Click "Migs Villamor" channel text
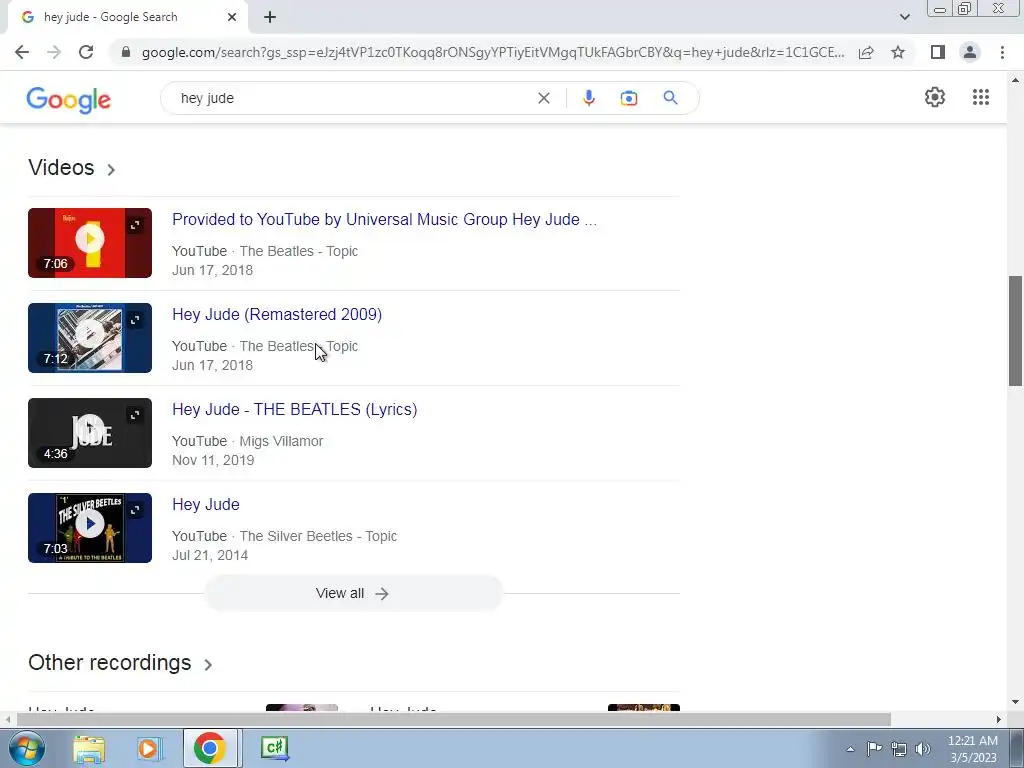This screenshot has height=768, width=1024. coord(281,441)
